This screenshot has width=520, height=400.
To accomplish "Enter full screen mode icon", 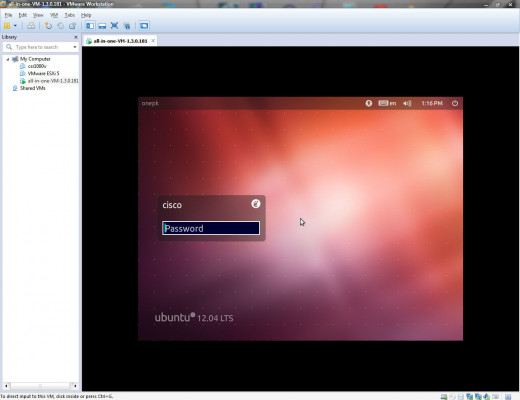I will (x=114, y=26).
